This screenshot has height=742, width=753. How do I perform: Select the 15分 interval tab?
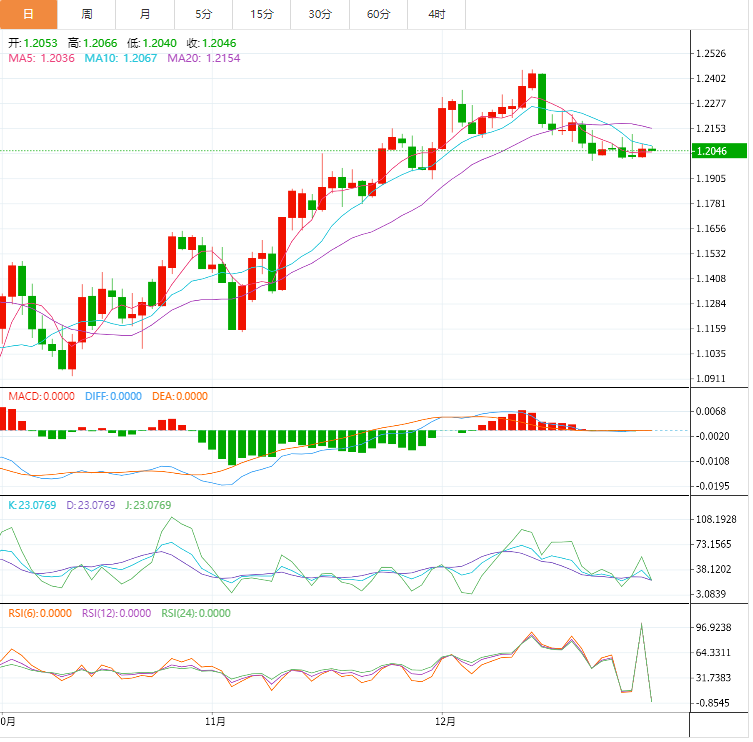click(x=262, y=14)
